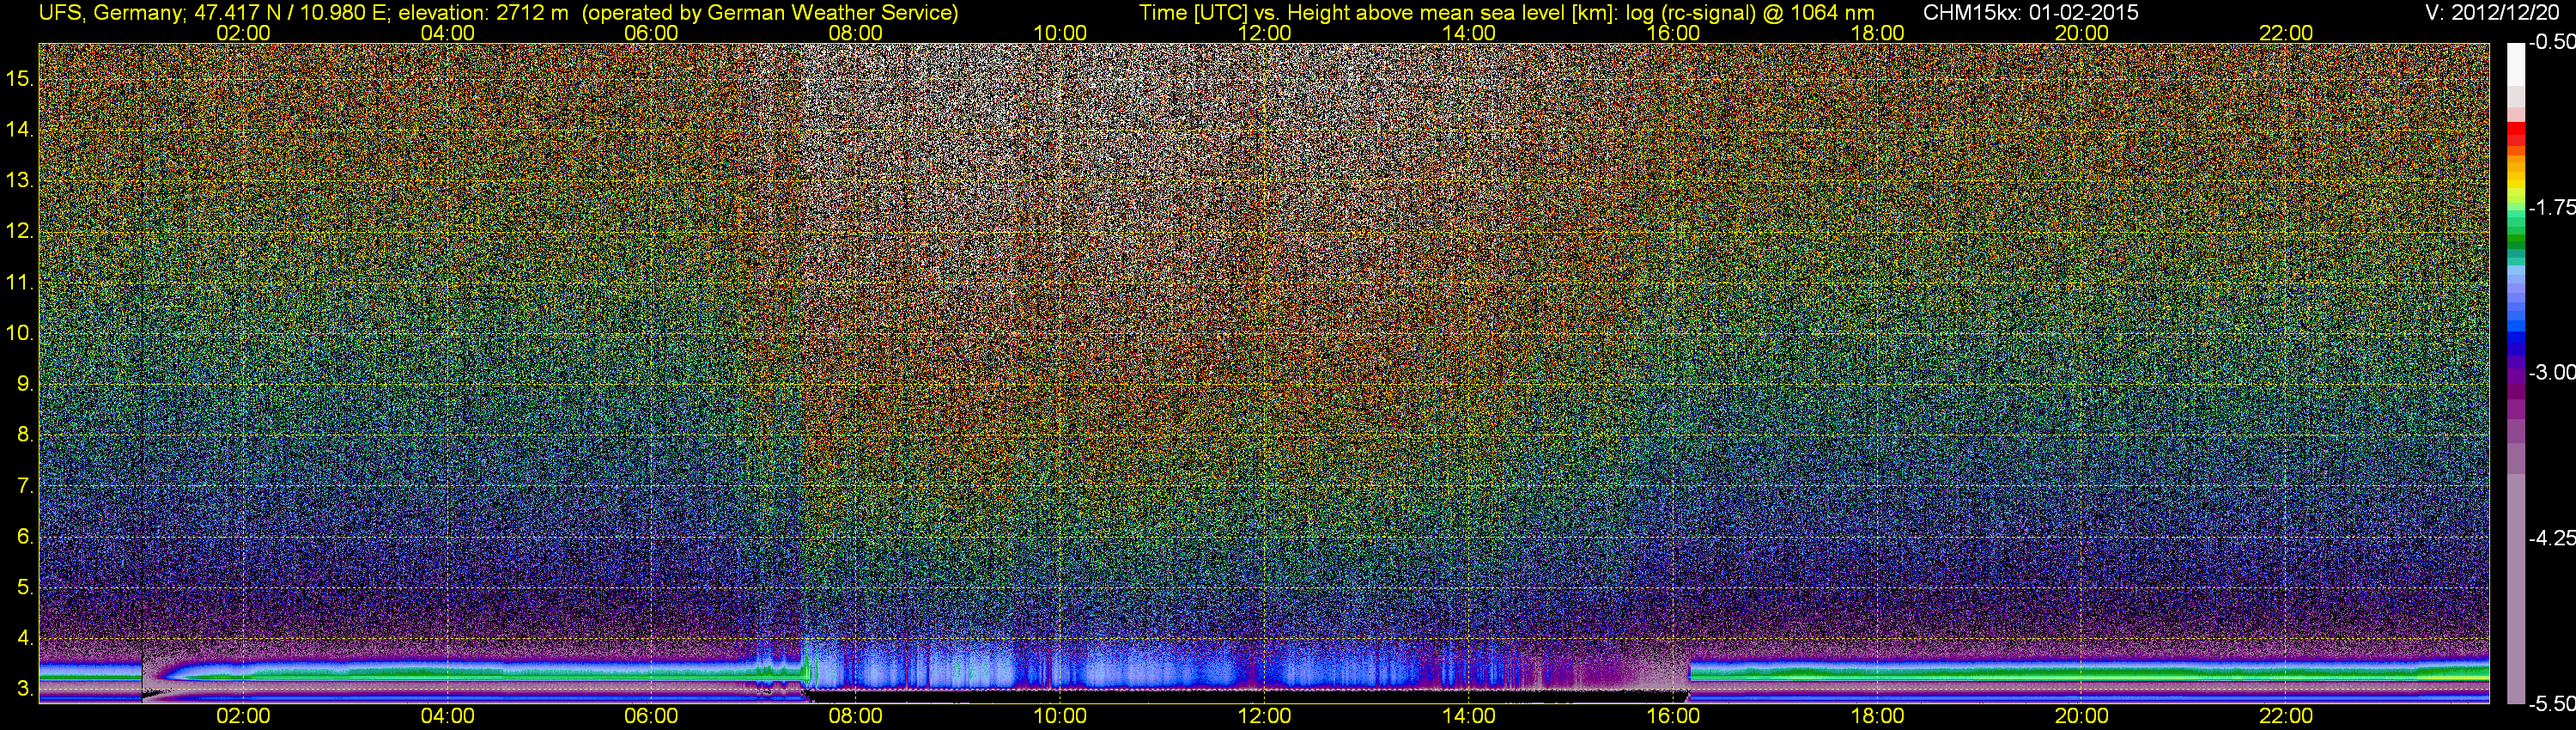
Task: Click the -3.00 color scale label
Action: 2551,373
